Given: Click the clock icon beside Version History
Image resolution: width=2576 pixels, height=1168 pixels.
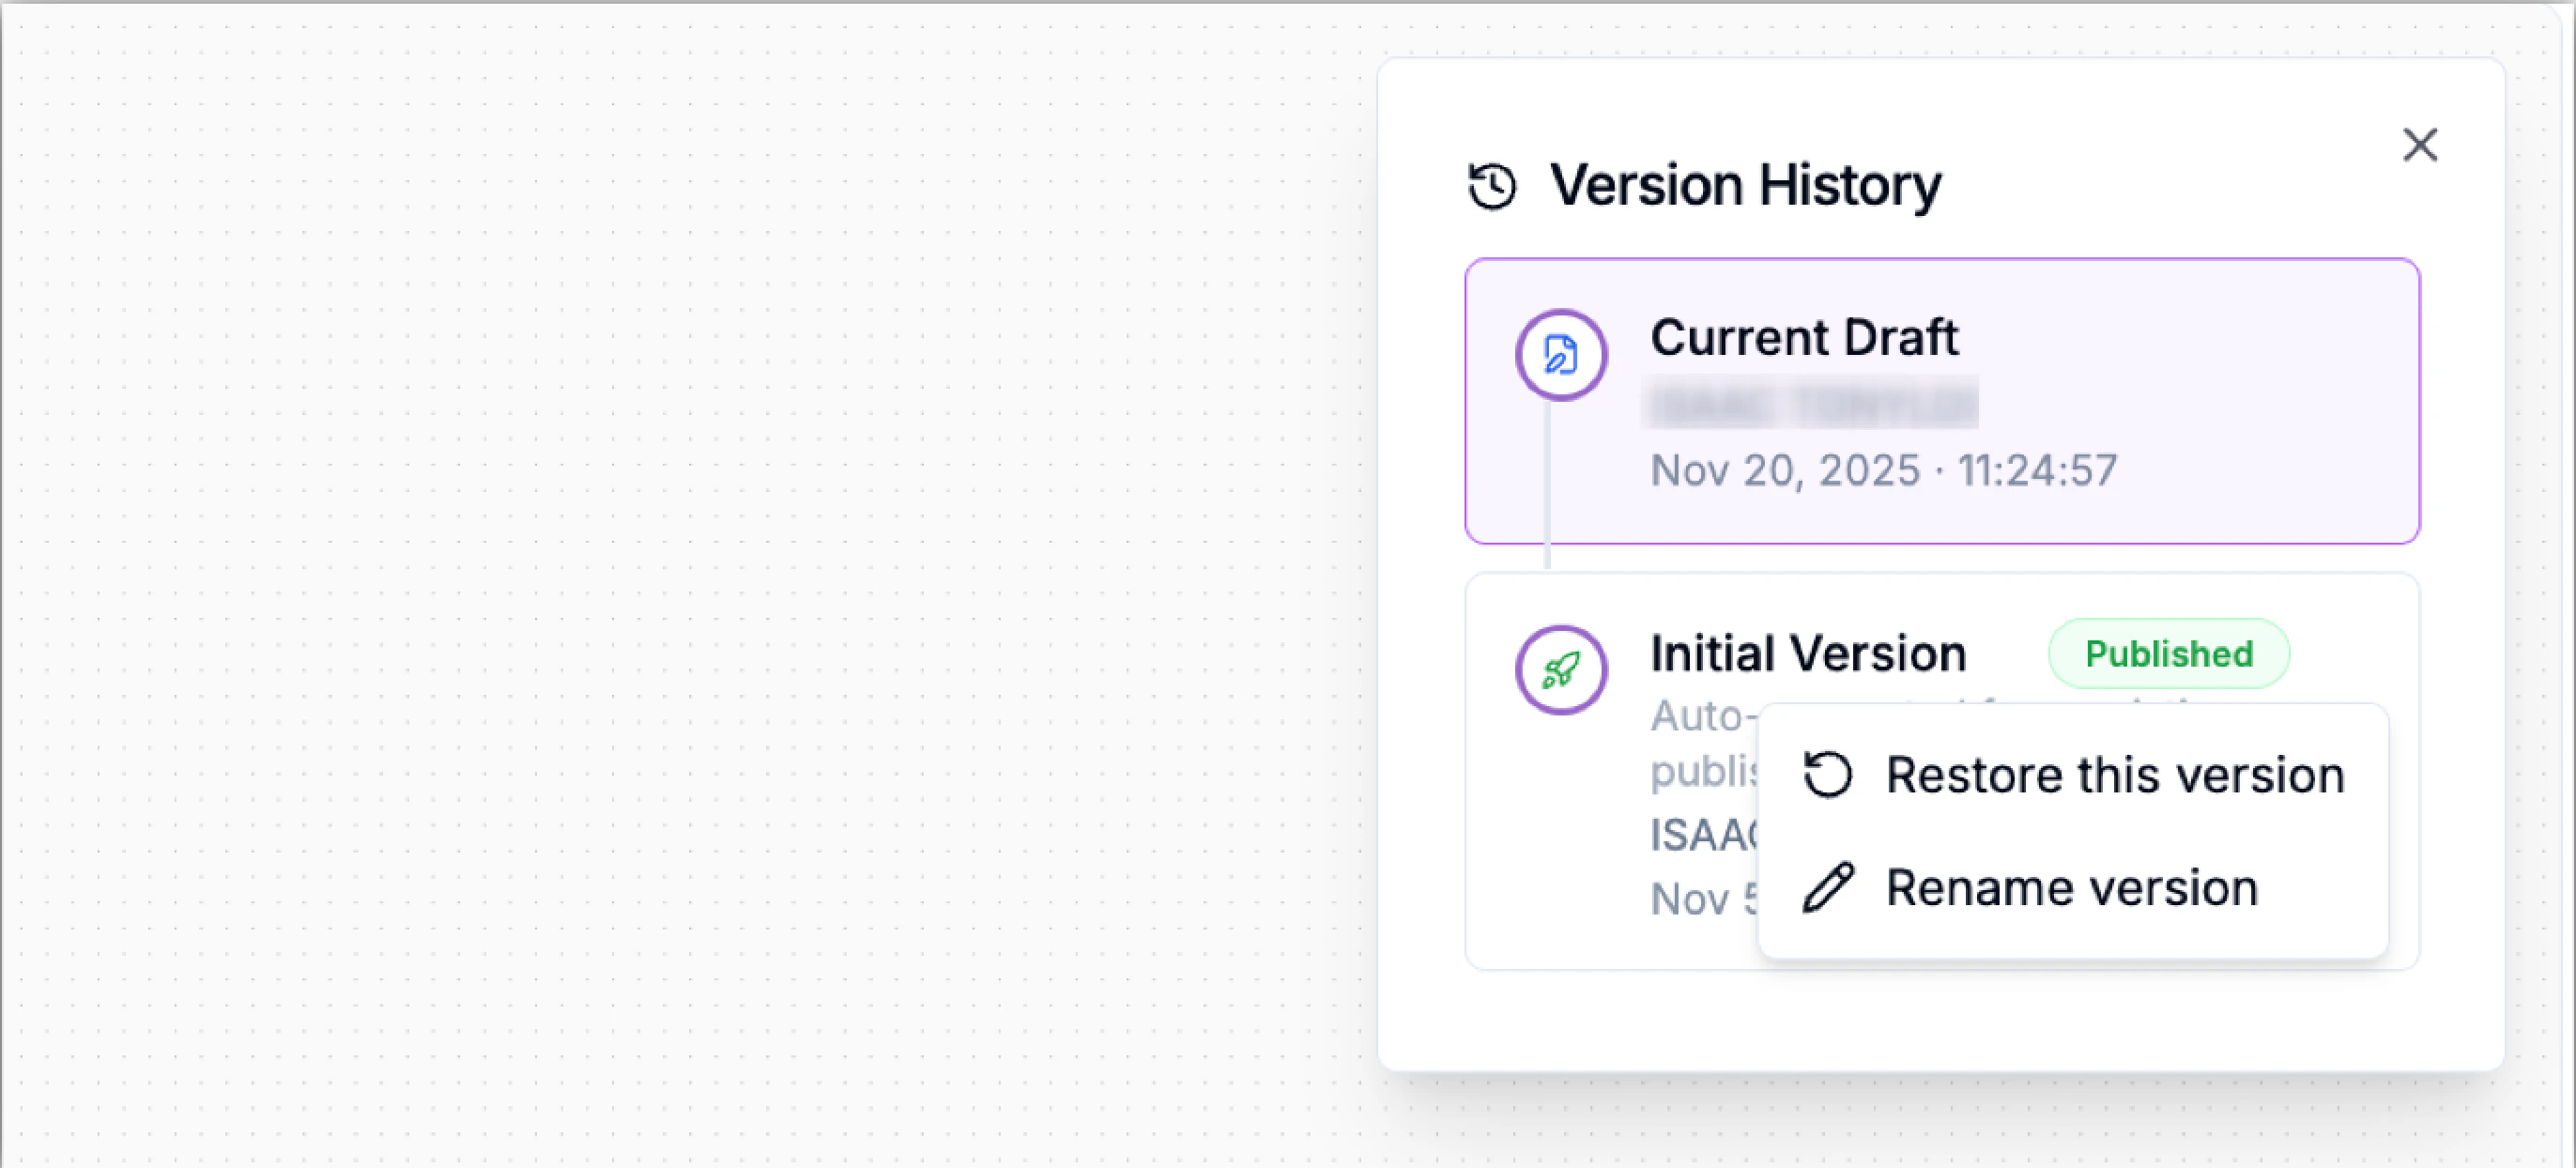Looking at the screenshot, I should (1490, 185).
